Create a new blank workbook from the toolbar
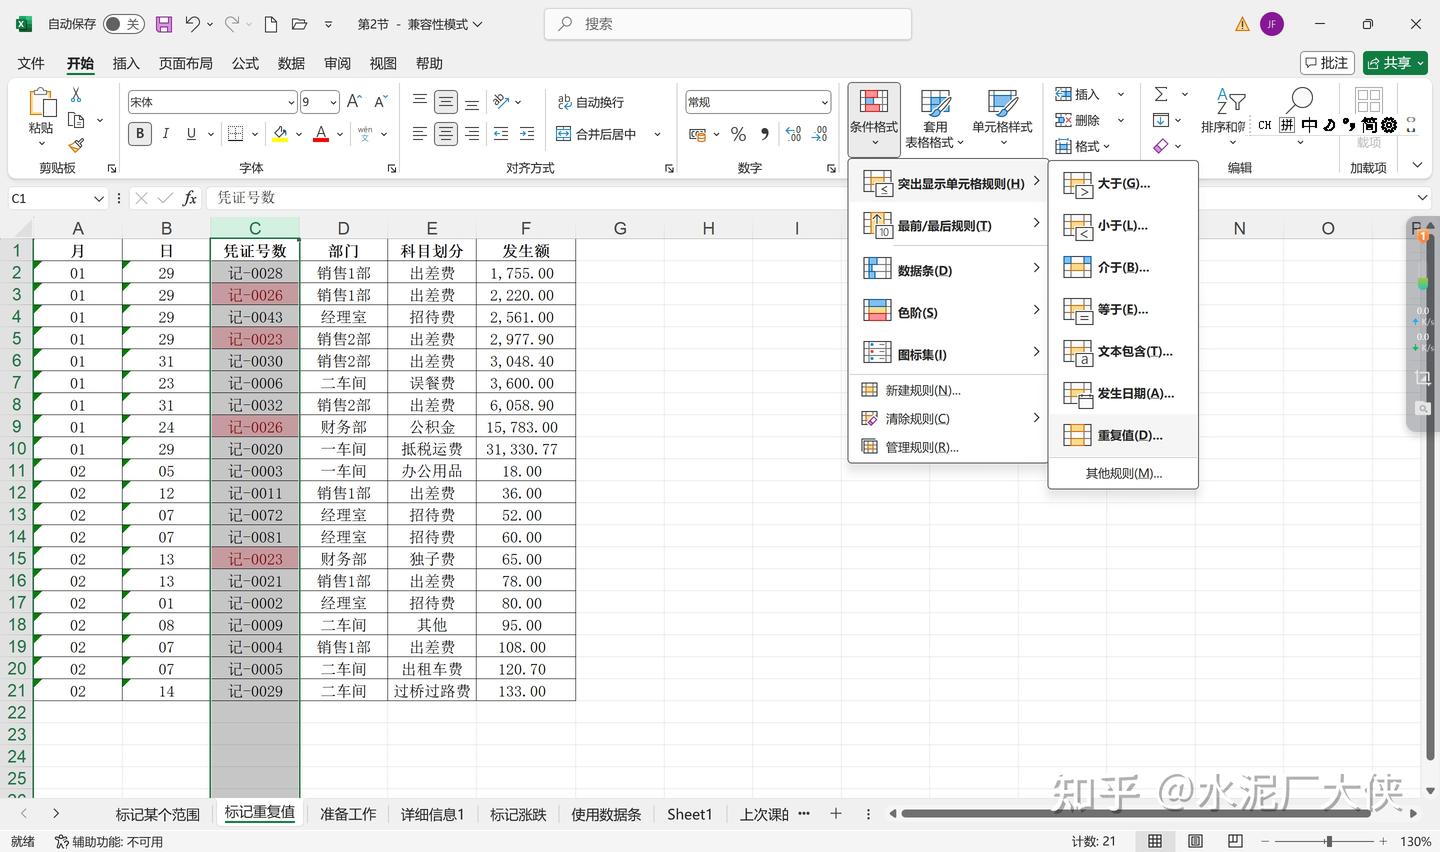The image size is (1440, 852). click(271, 24)
